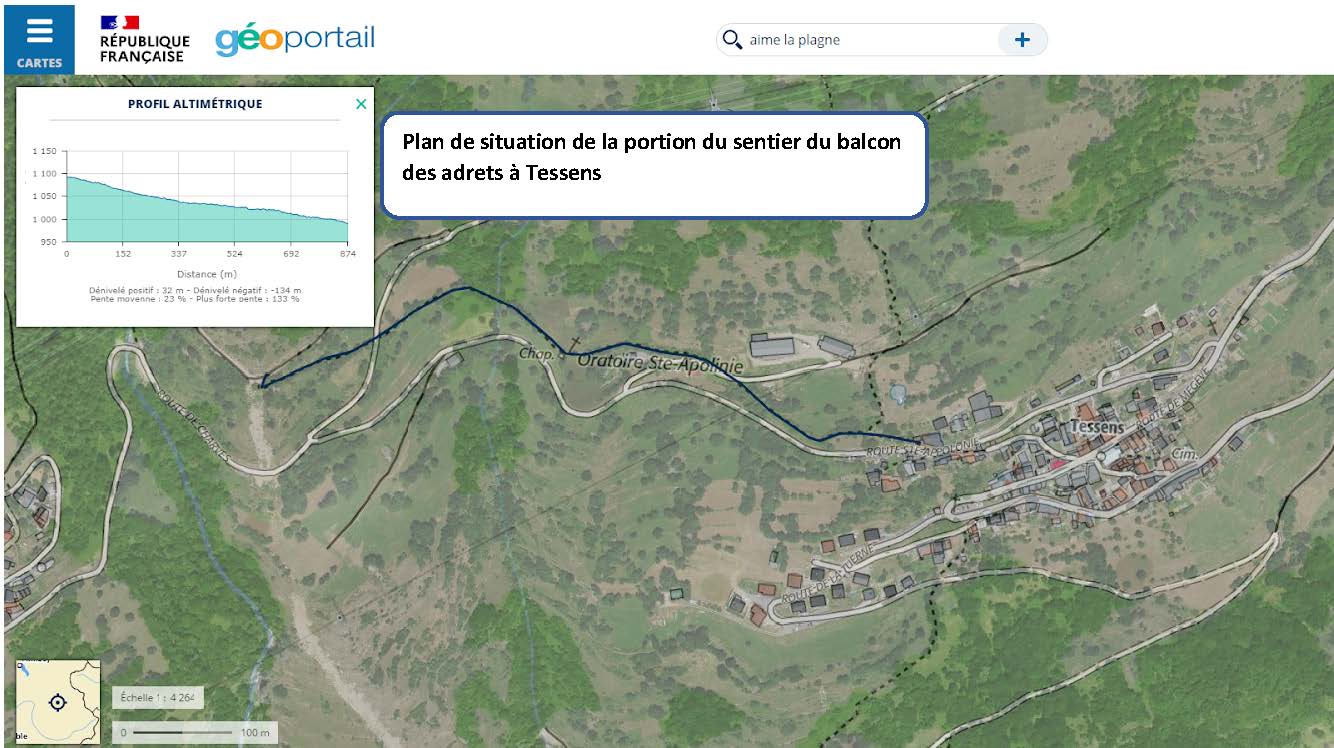Click the 0–100 m scale bar

(x=191, y=732)
